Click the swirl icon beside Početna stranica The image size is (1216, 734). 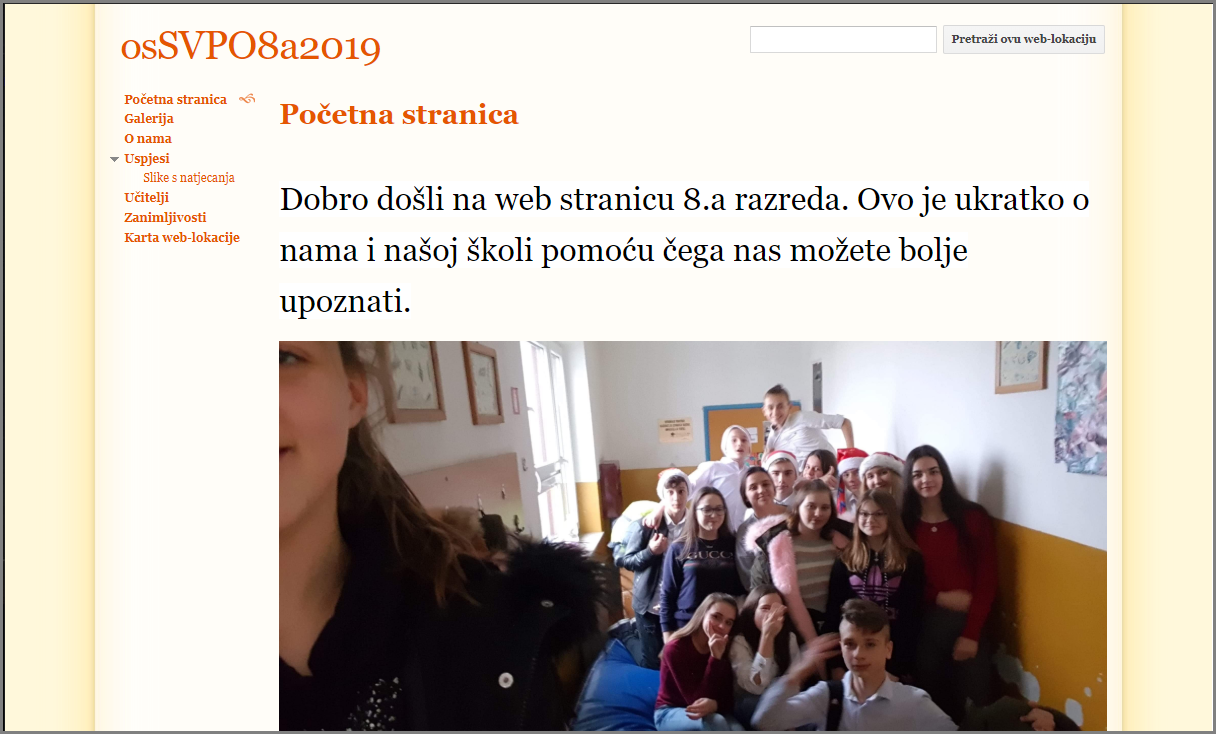point(247,98)
